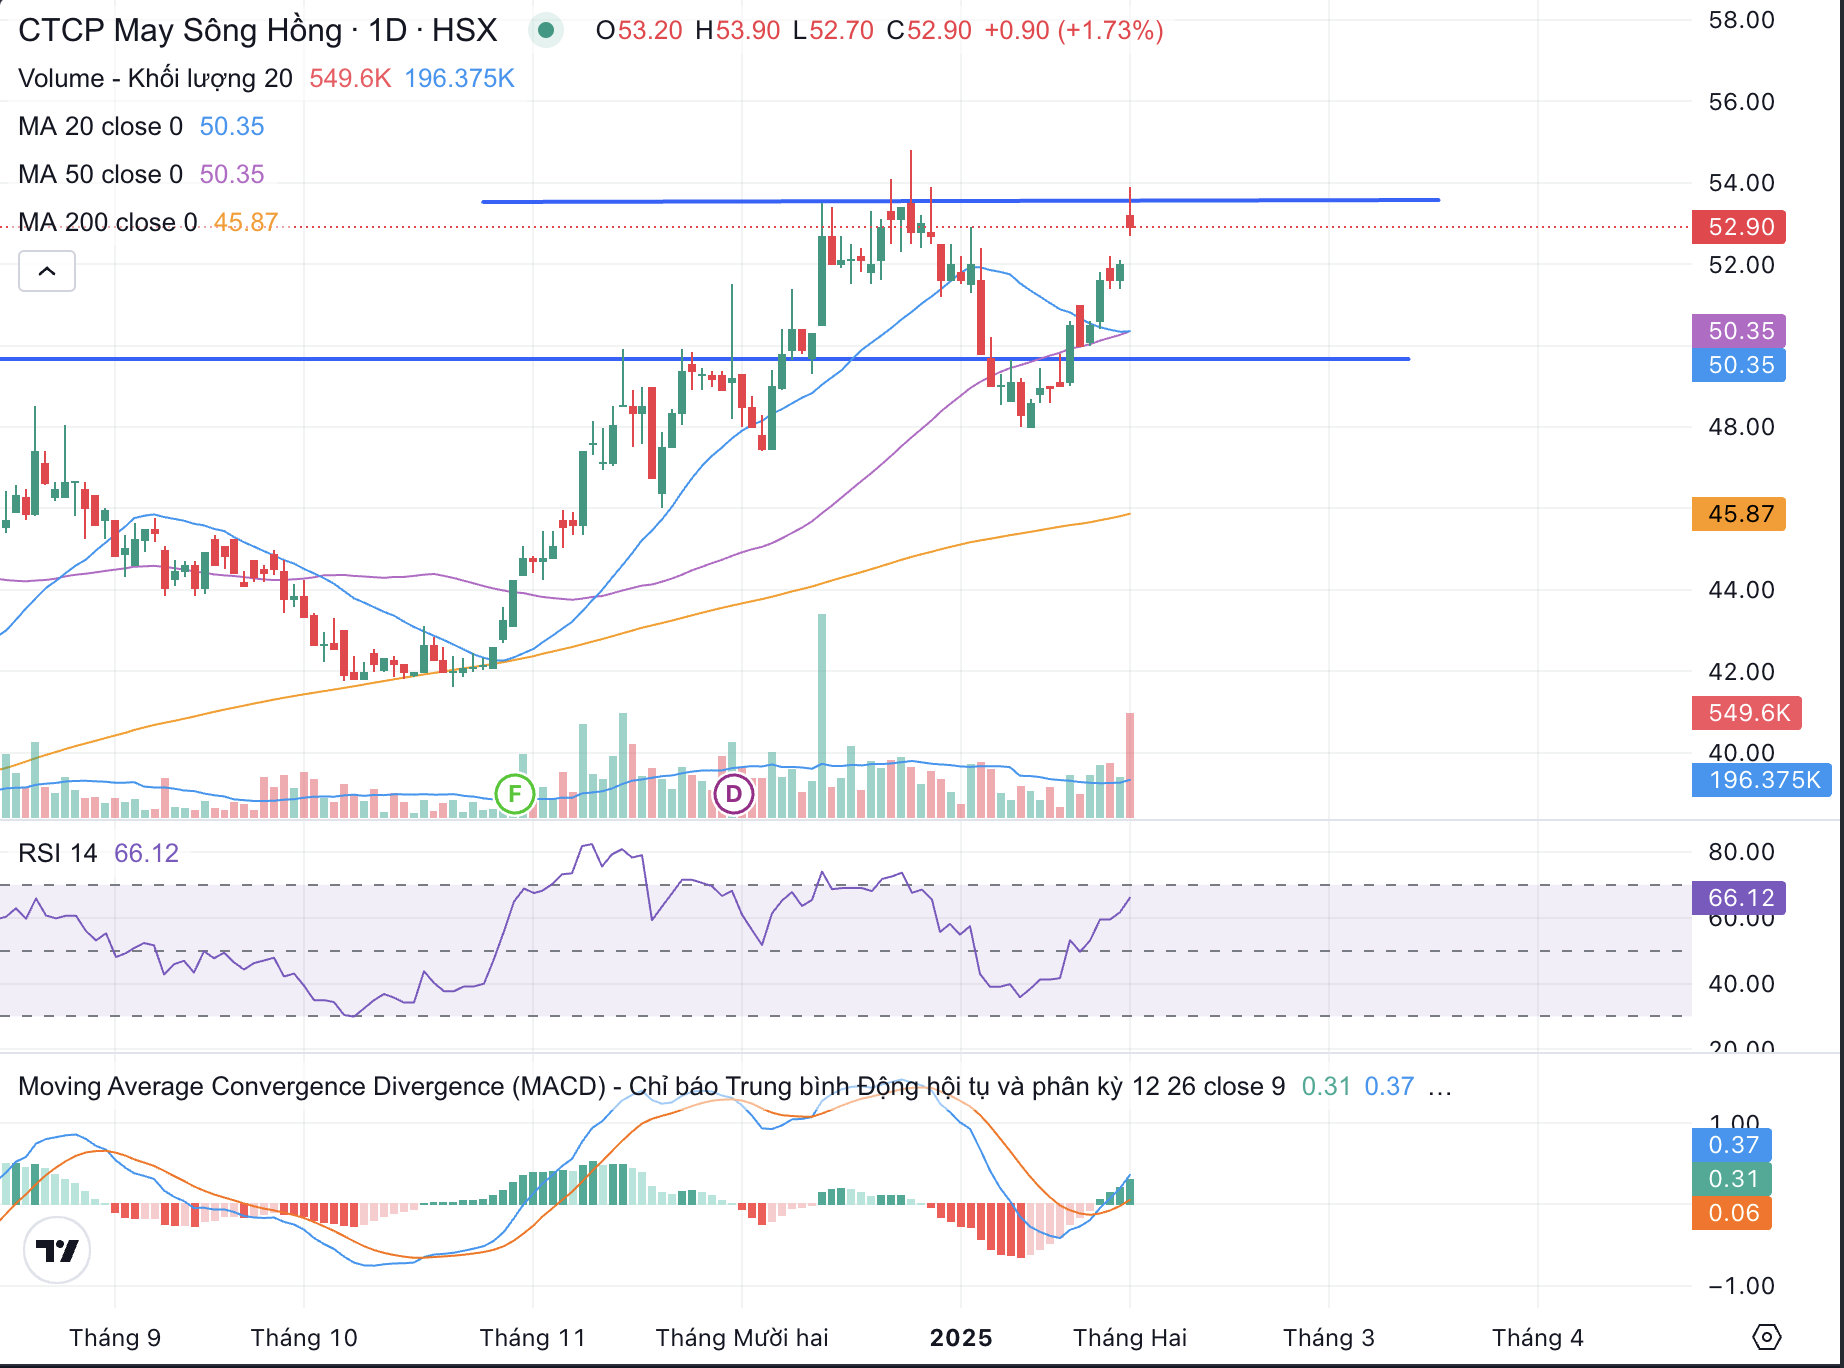
Task: Click the Tháng 10 time axis label
Action: tap(304, 1338)
